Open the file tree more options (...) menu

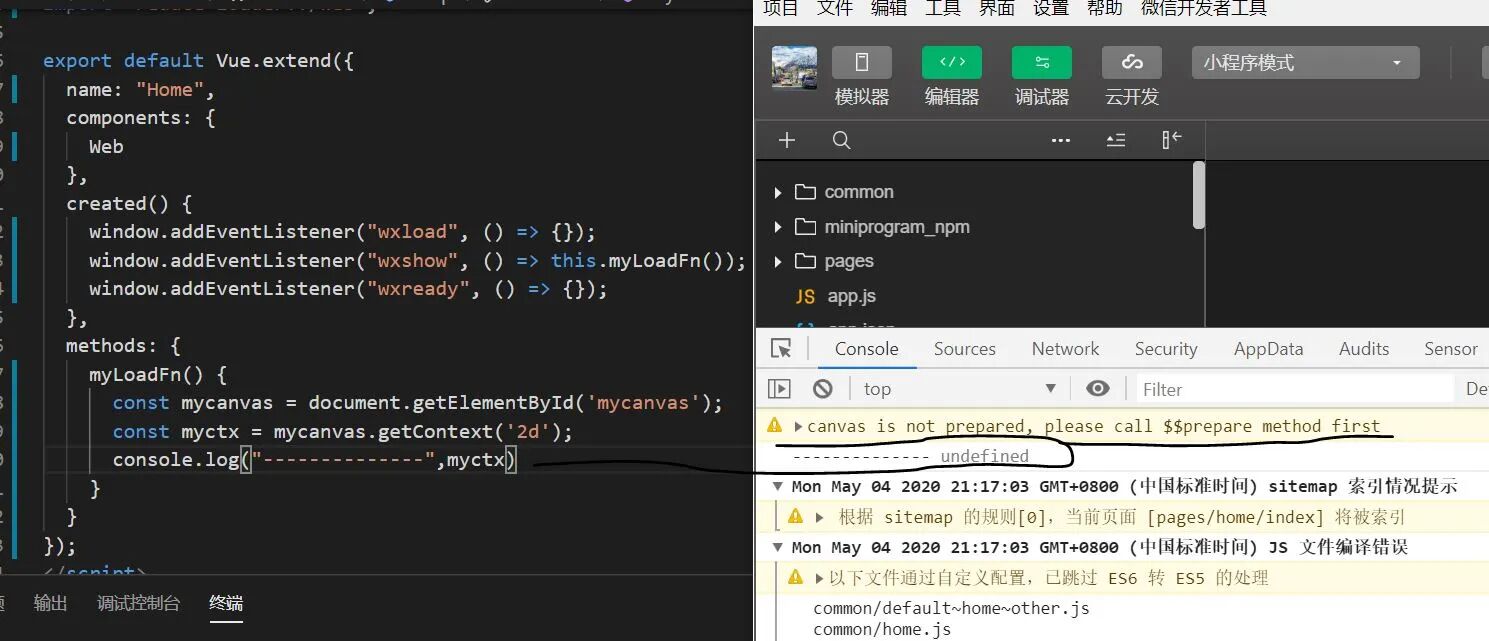pos(1061,140)
